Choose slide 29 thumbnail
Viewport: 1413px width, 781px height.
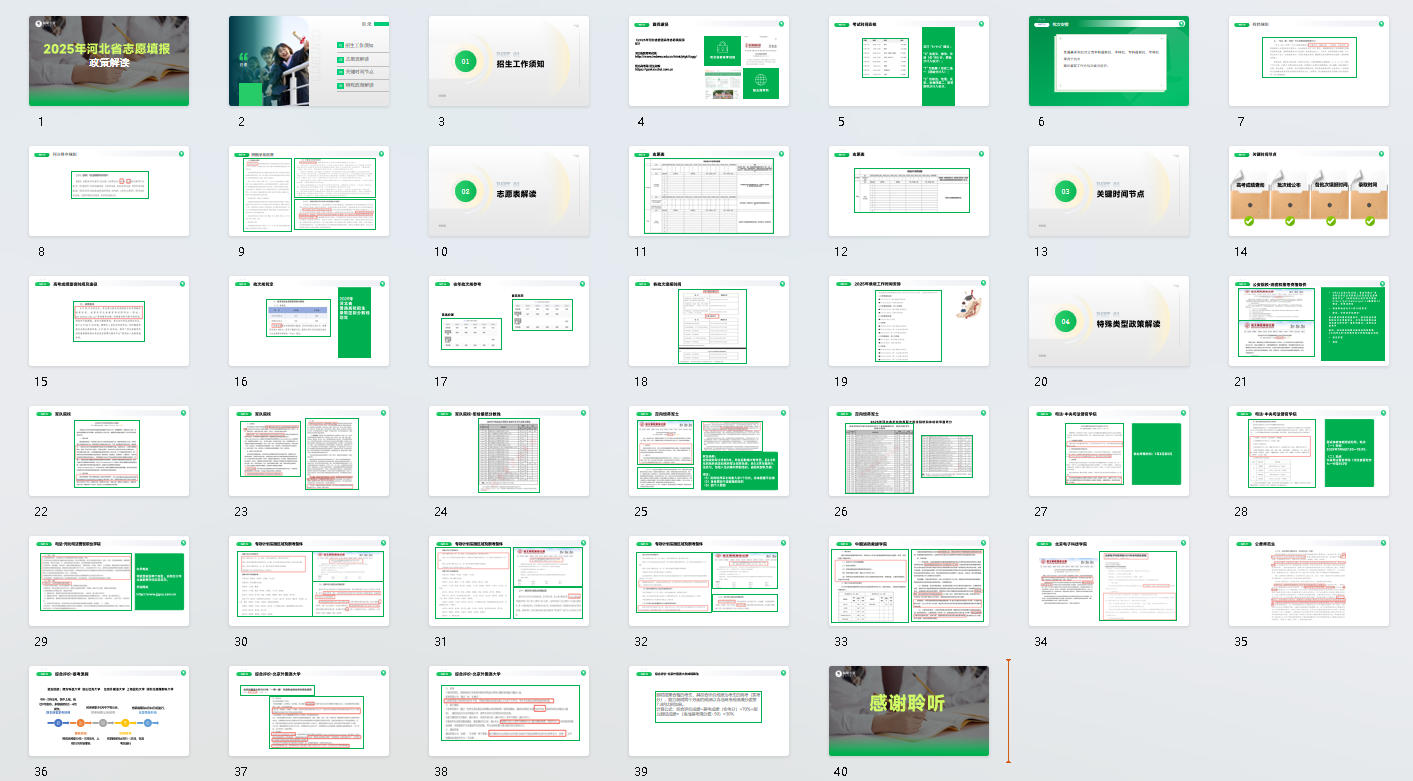[x=108, y=581]
